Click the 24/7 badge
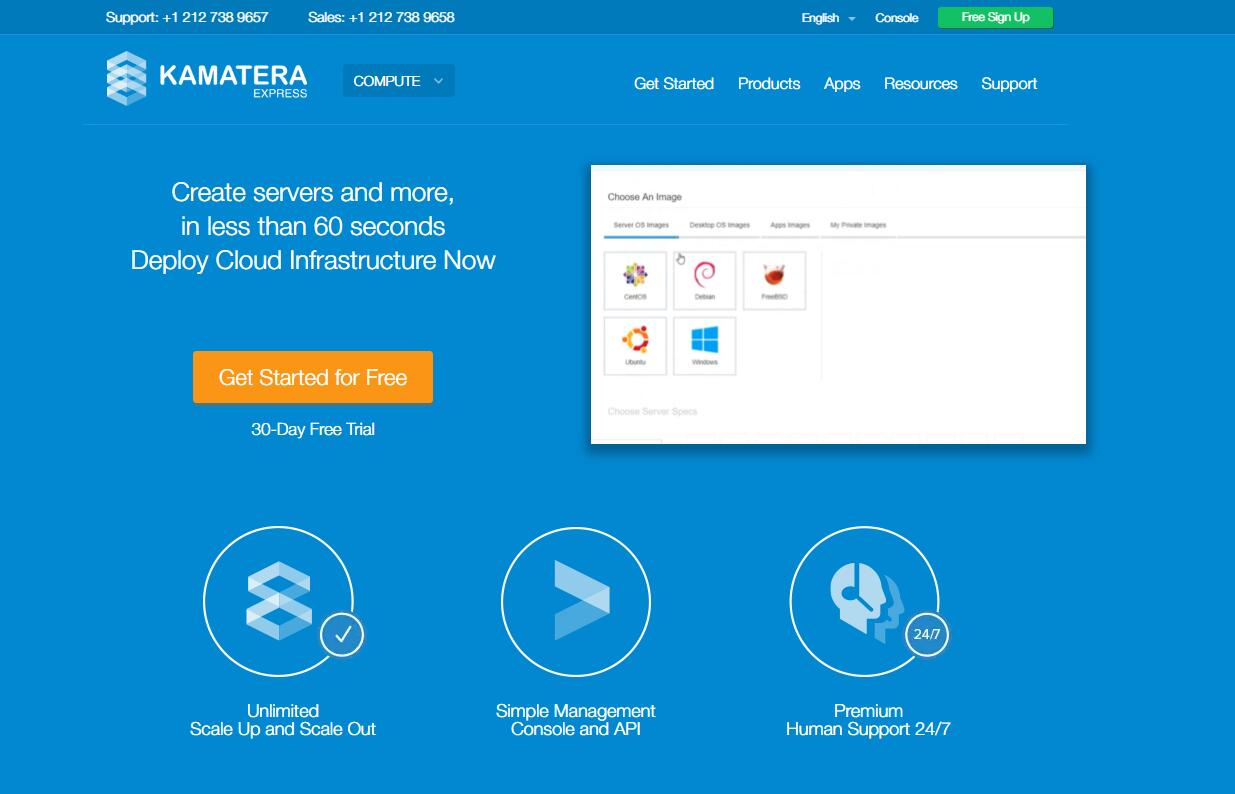Viewport: 1235px width, 794px height. point(927,634)
